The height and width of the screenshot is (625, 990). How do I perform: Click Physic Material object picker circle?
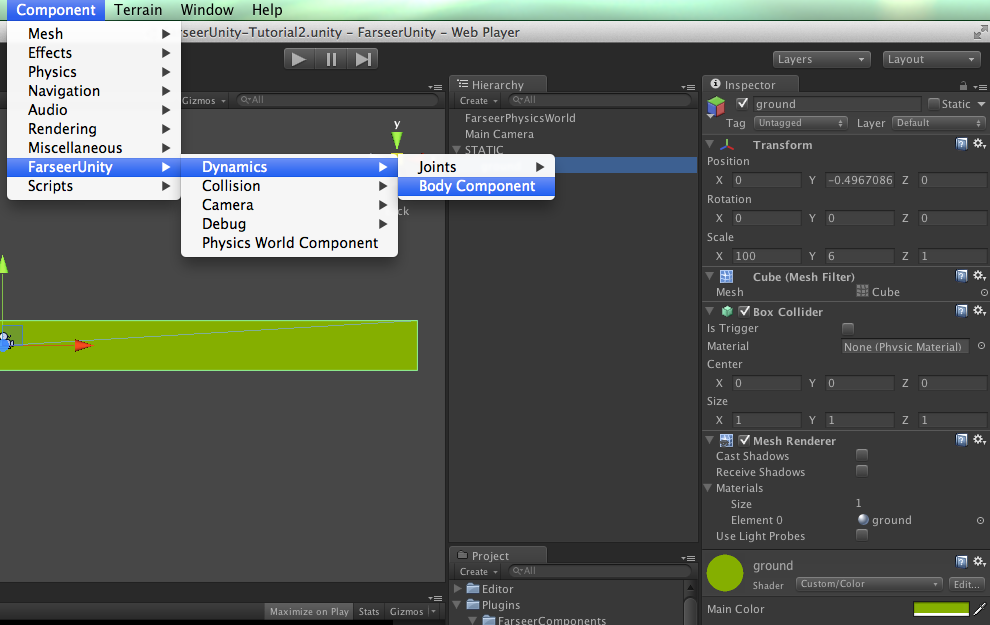click(x=981, y=346)
